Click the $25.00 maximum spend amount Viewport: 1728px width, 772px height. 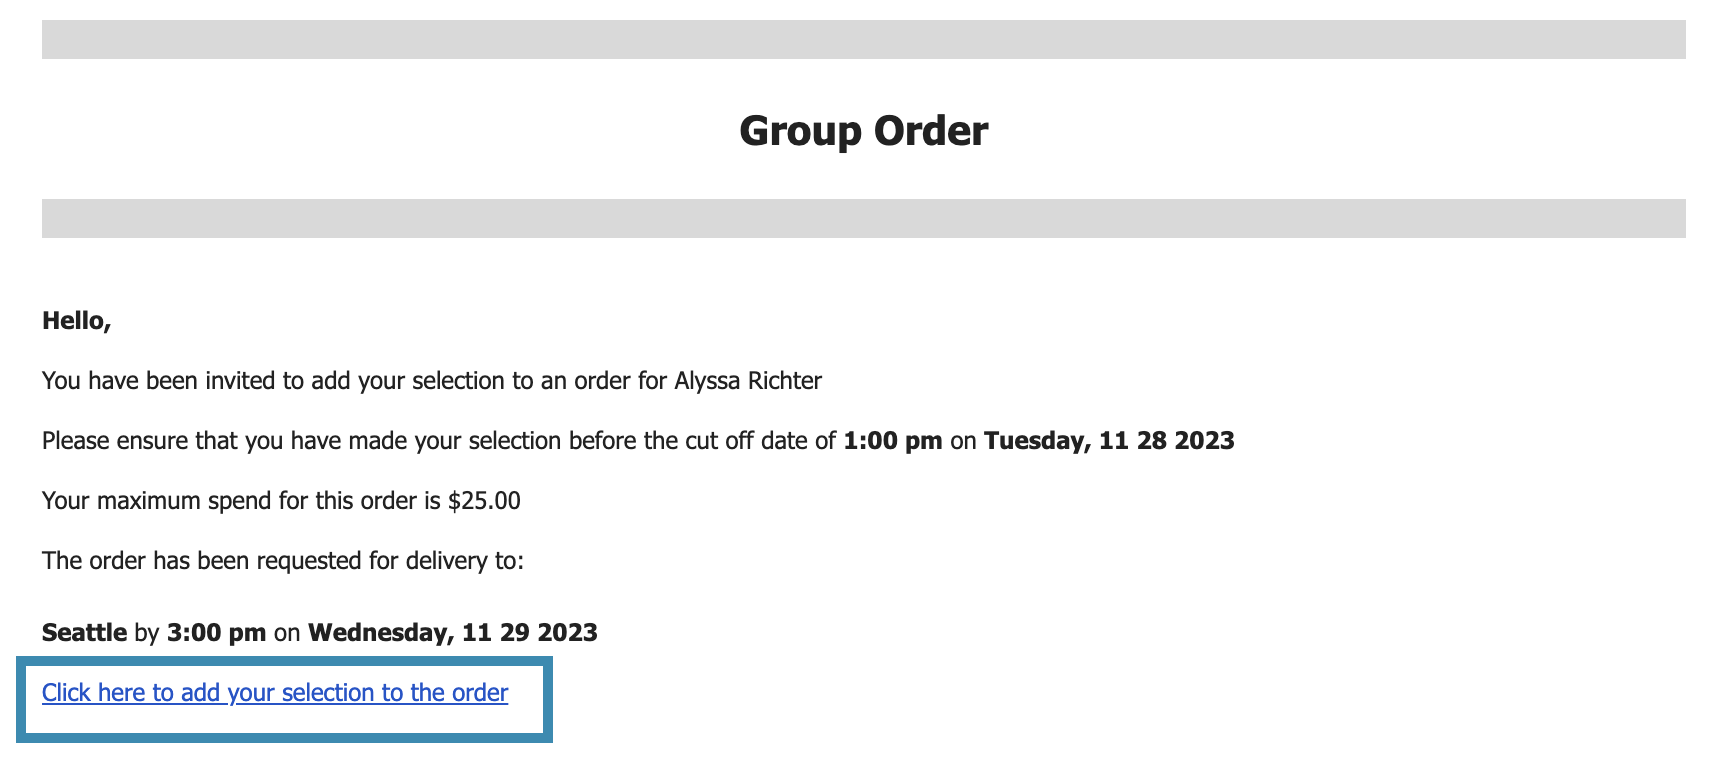pyautogui.click(x=484, y=501)
